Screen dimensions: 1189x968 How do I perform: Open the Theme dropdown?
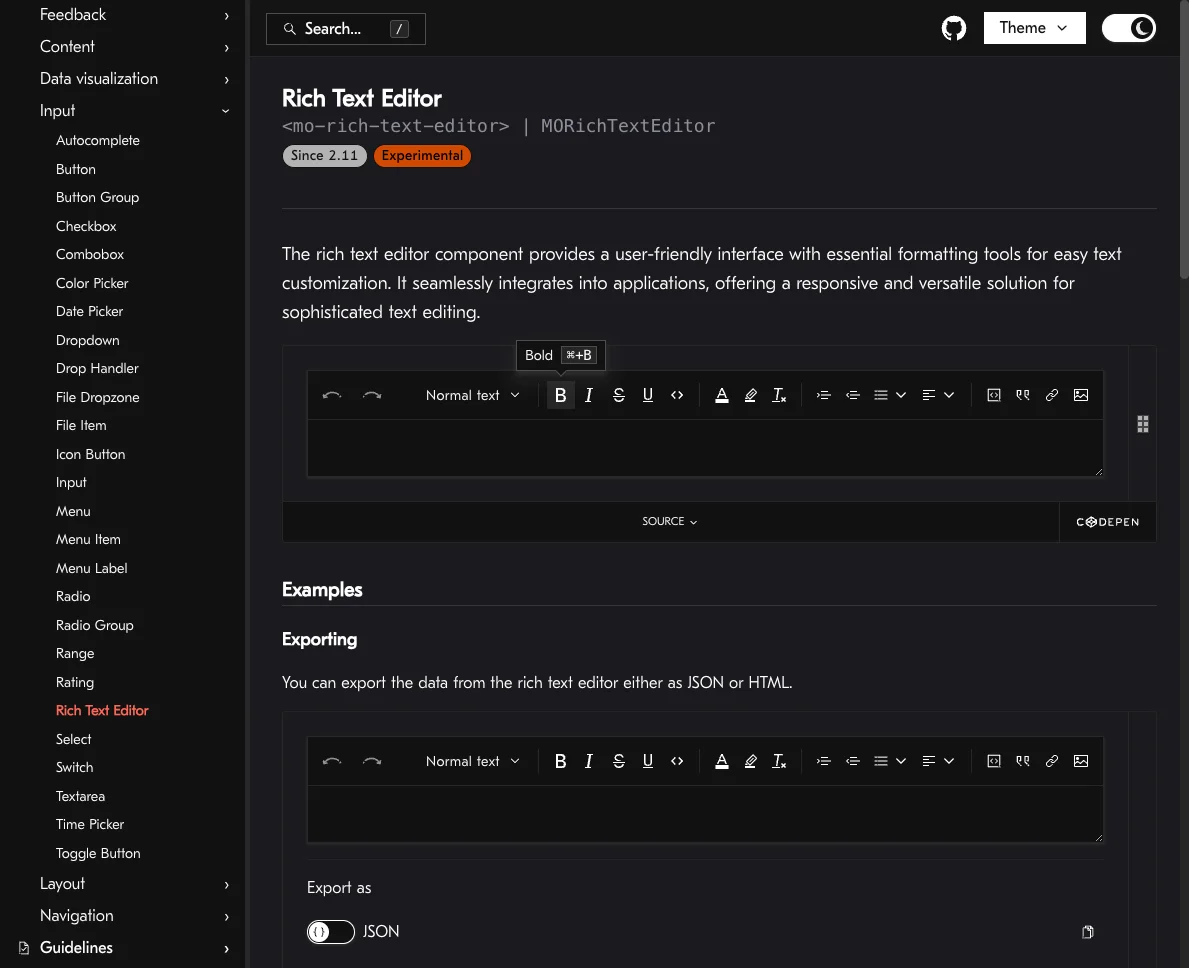1034,28
